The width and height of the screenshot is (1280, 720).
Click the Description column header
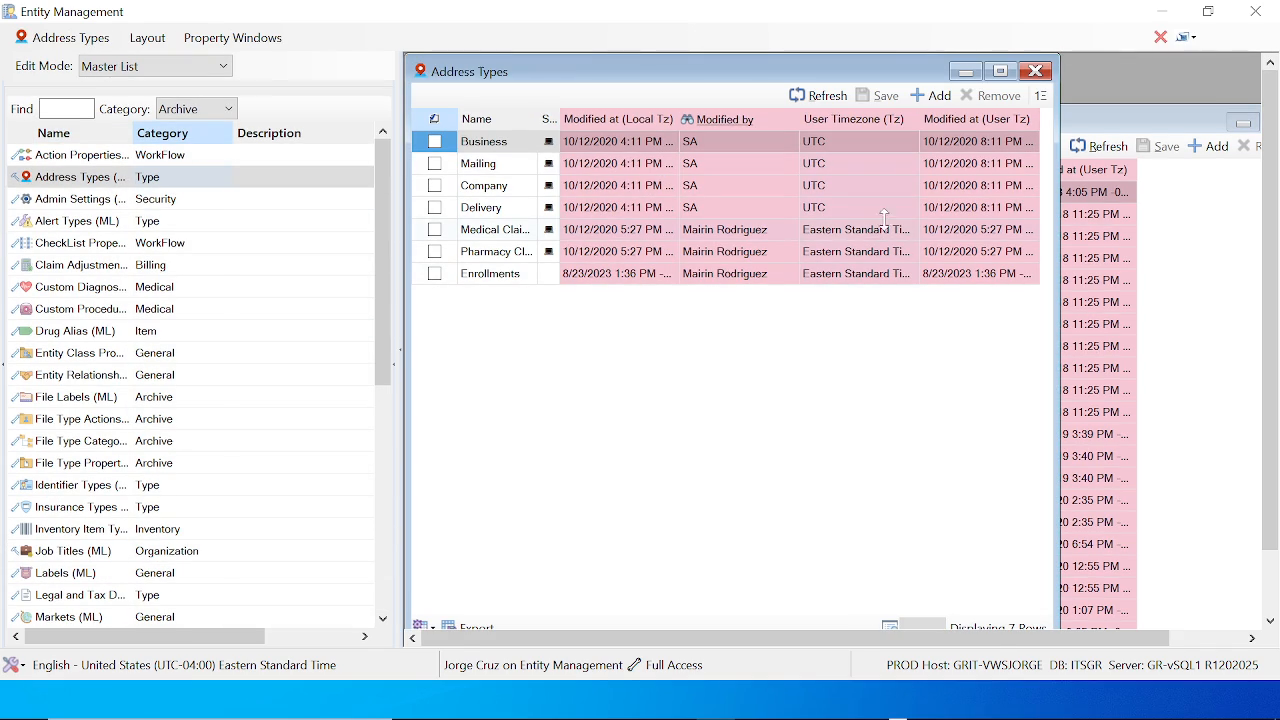(x=303, y=133)
